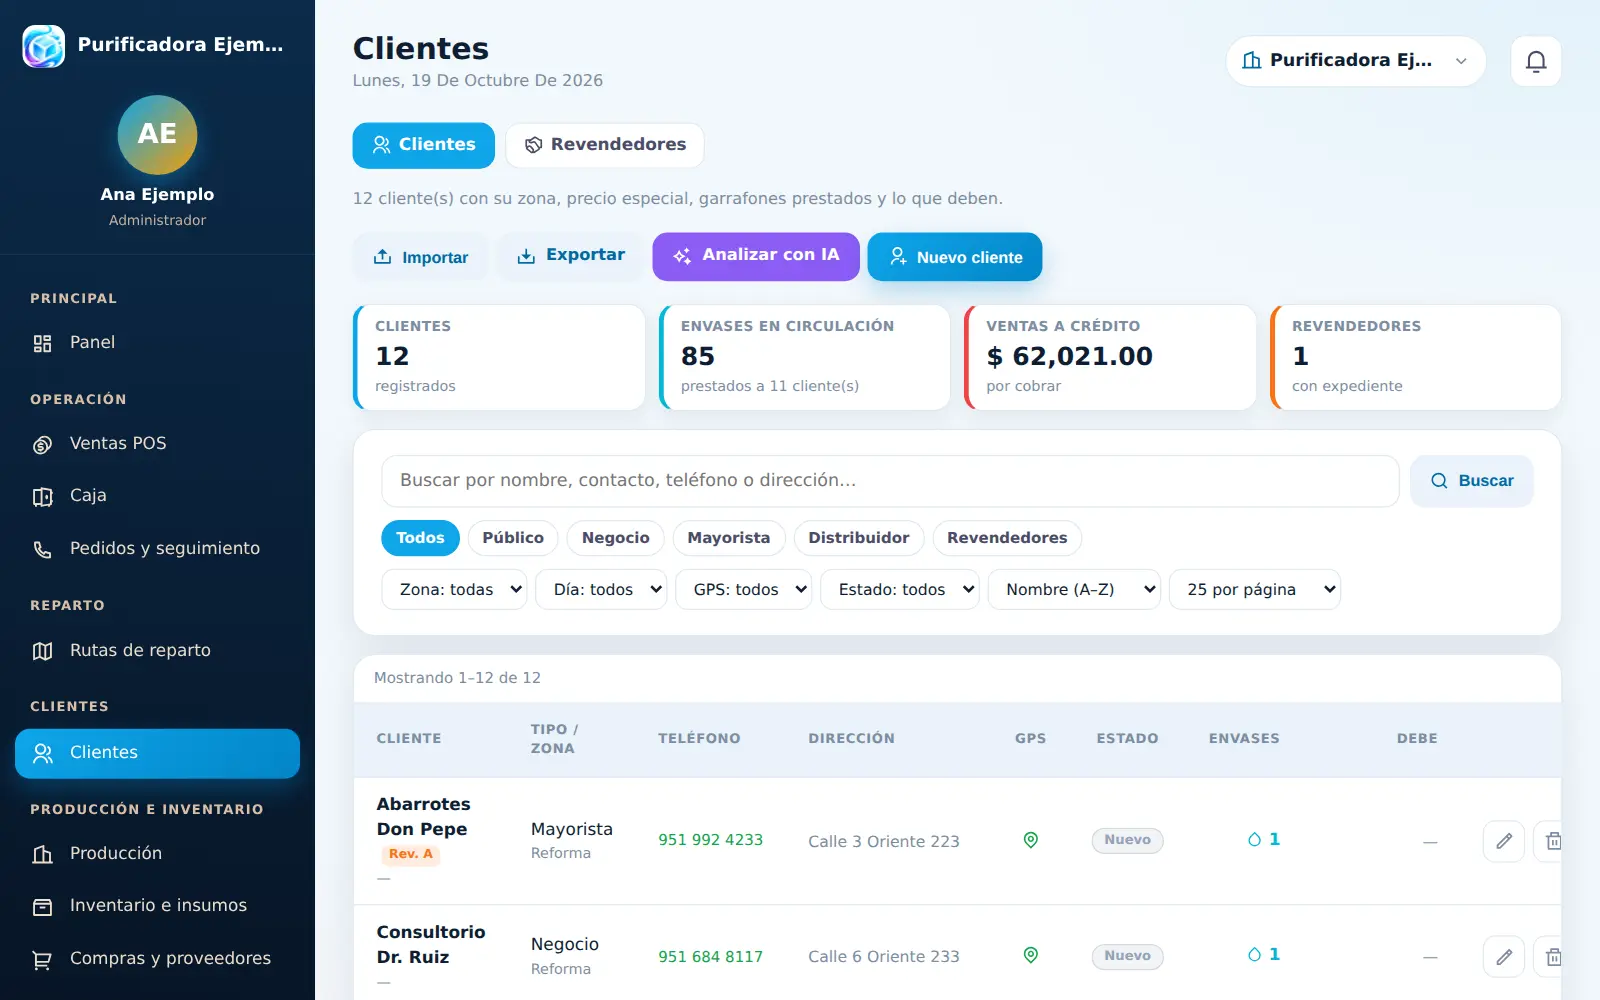This screenshot has height=1000, width=1600.
Task: Switch to the Revendedores tab
Action: [x=605, y=145]
